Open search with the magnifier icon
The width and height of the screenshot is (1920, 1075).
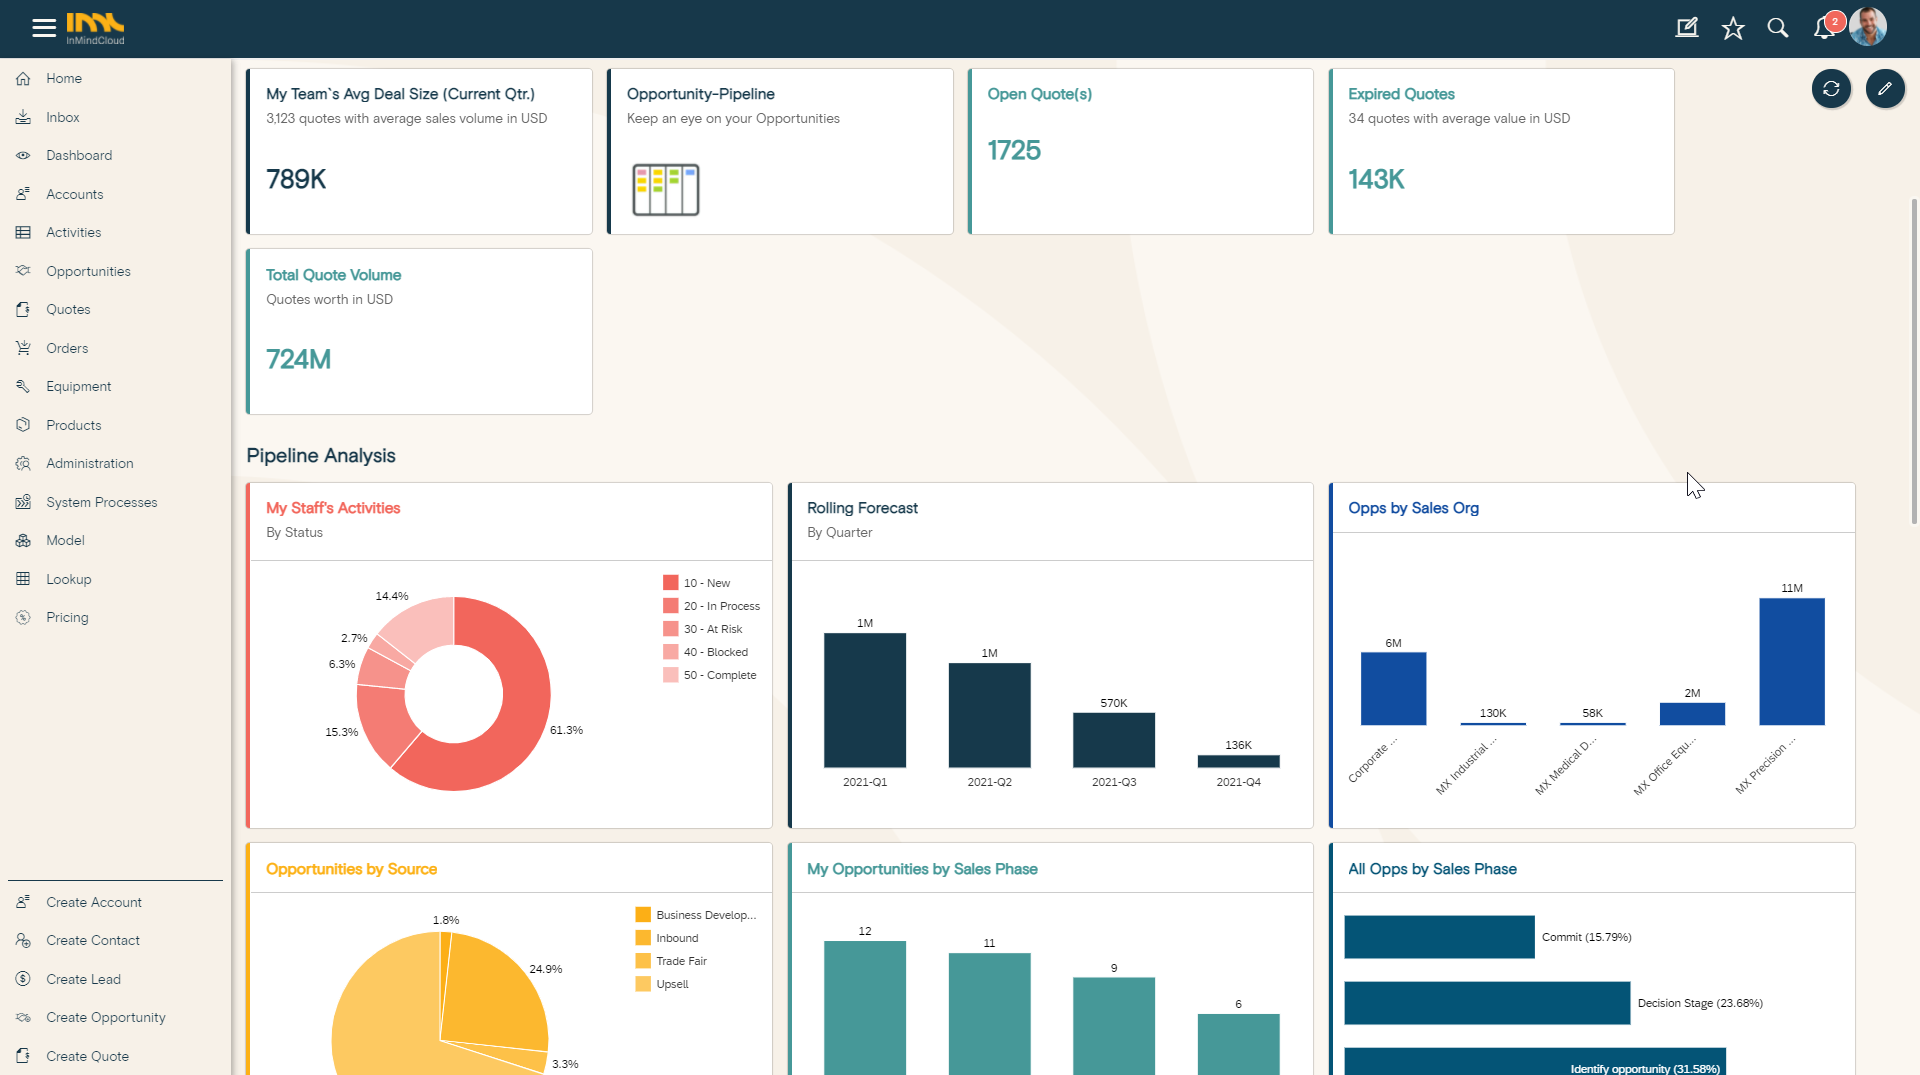[x=1778, y=28]
